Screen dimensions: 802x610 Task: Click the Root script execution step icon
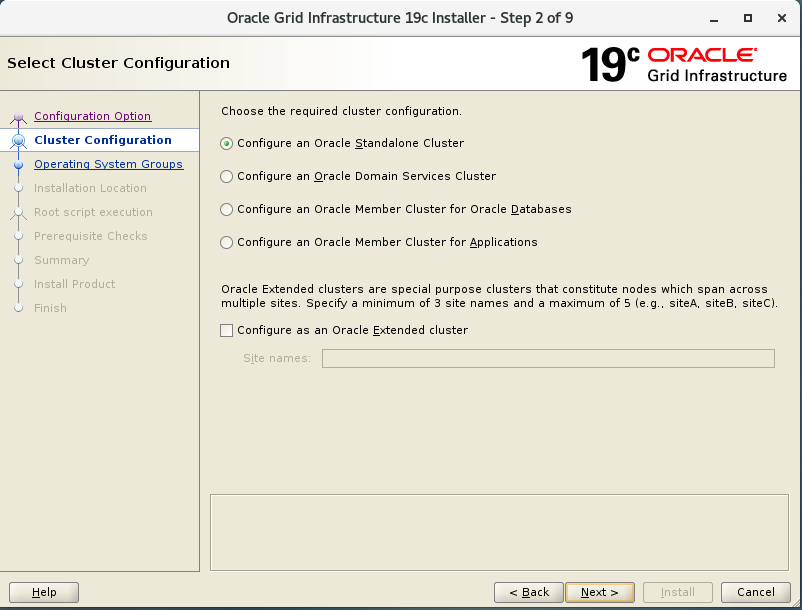pyautogui.click(x=19, y=212)
